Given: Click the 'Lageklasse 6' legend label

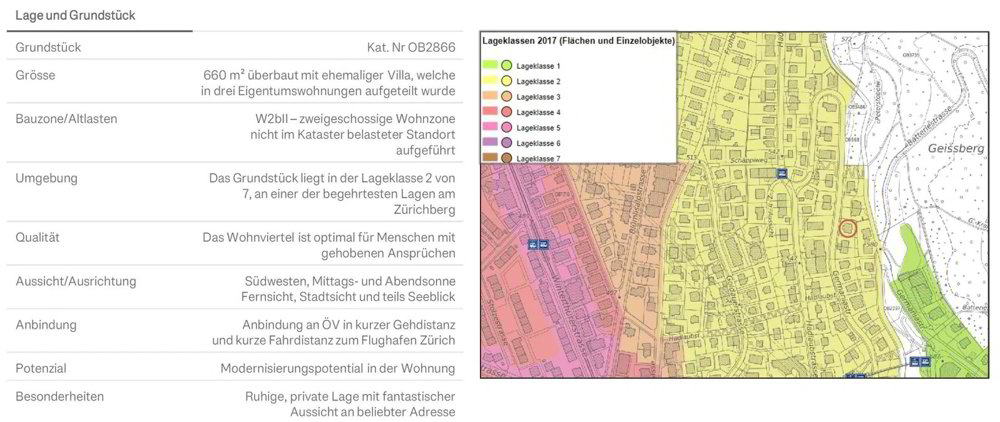Looking at the screenshot, I should (538, 143).
